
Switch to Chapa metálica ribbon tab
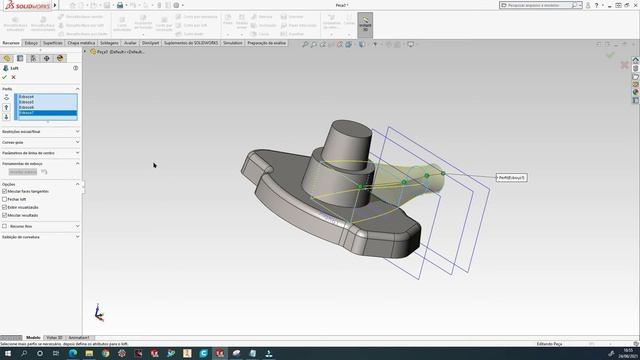(81, 43)
